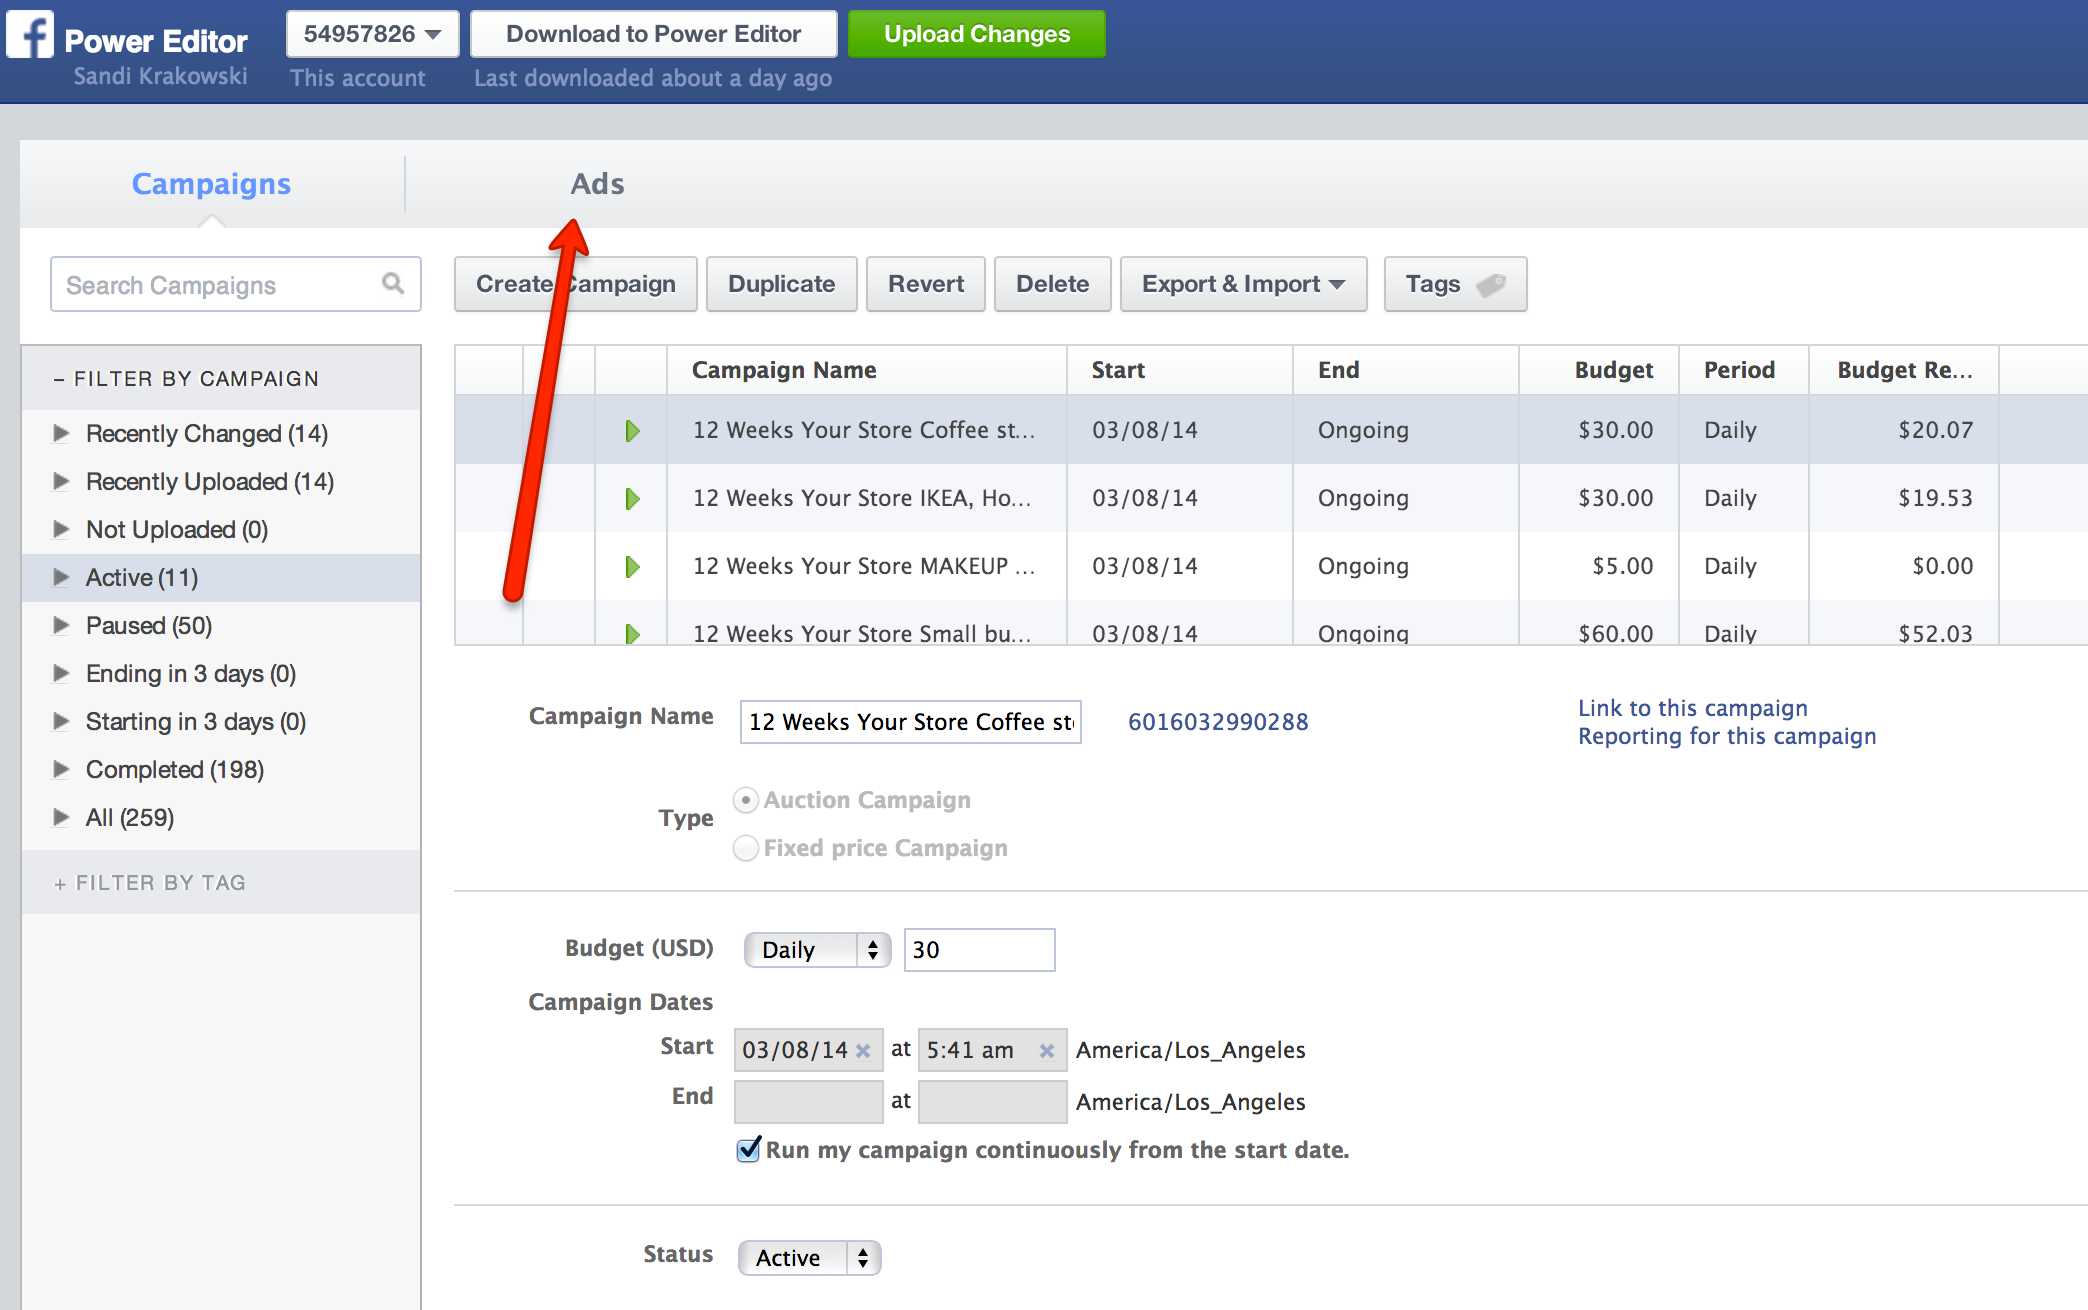Open the account 54957826 dropdown

pyautogui.click(x=372, y=34)
